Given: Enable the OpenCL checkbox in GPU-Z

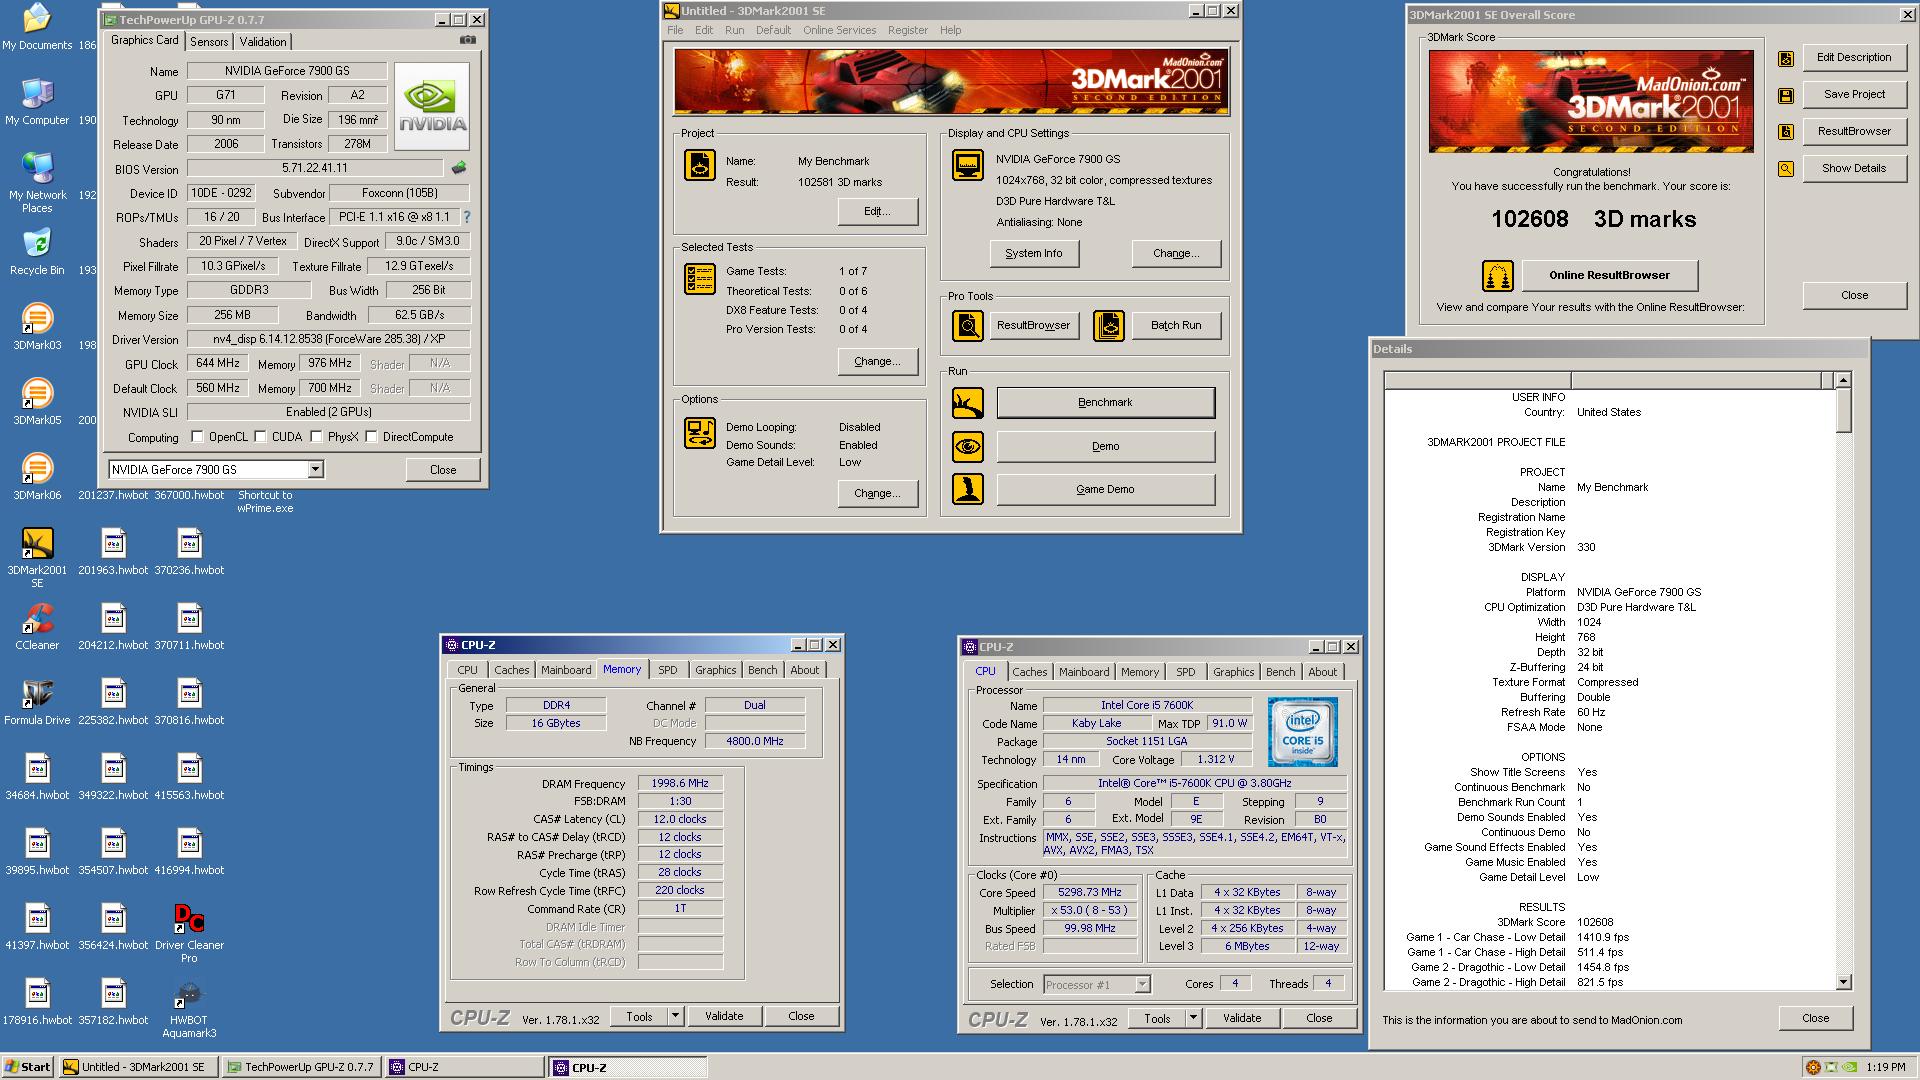Looking at the screenshot, I should [197, 436].
